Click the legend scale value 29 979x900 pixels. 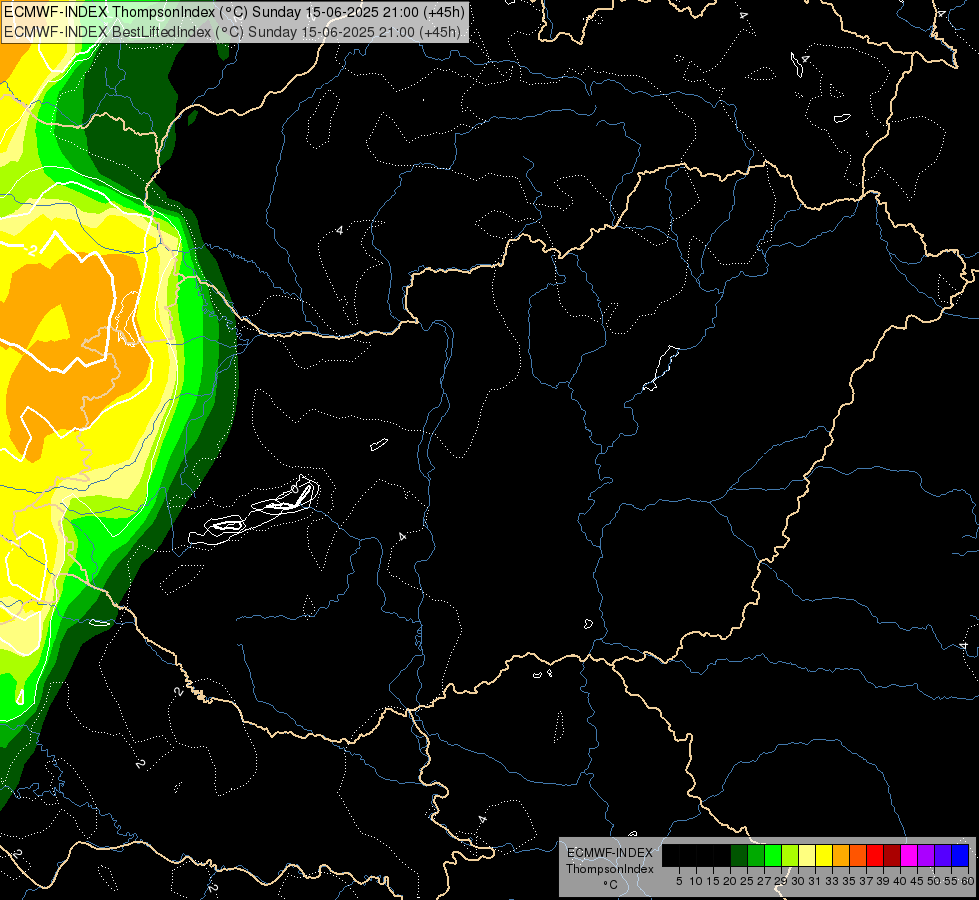780,881
